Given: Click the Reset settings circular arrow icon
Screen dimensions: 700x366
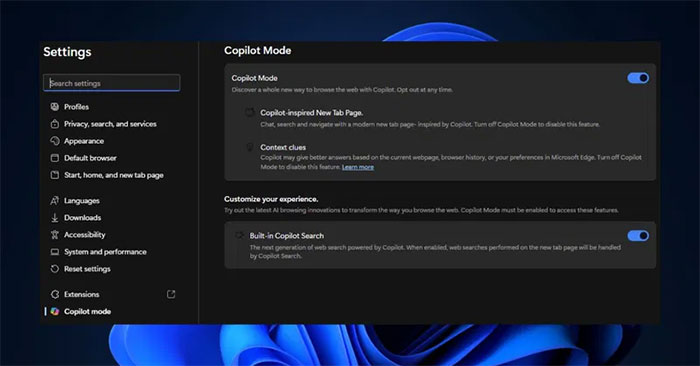Looking at the screenshot, I should click(54, 269).
